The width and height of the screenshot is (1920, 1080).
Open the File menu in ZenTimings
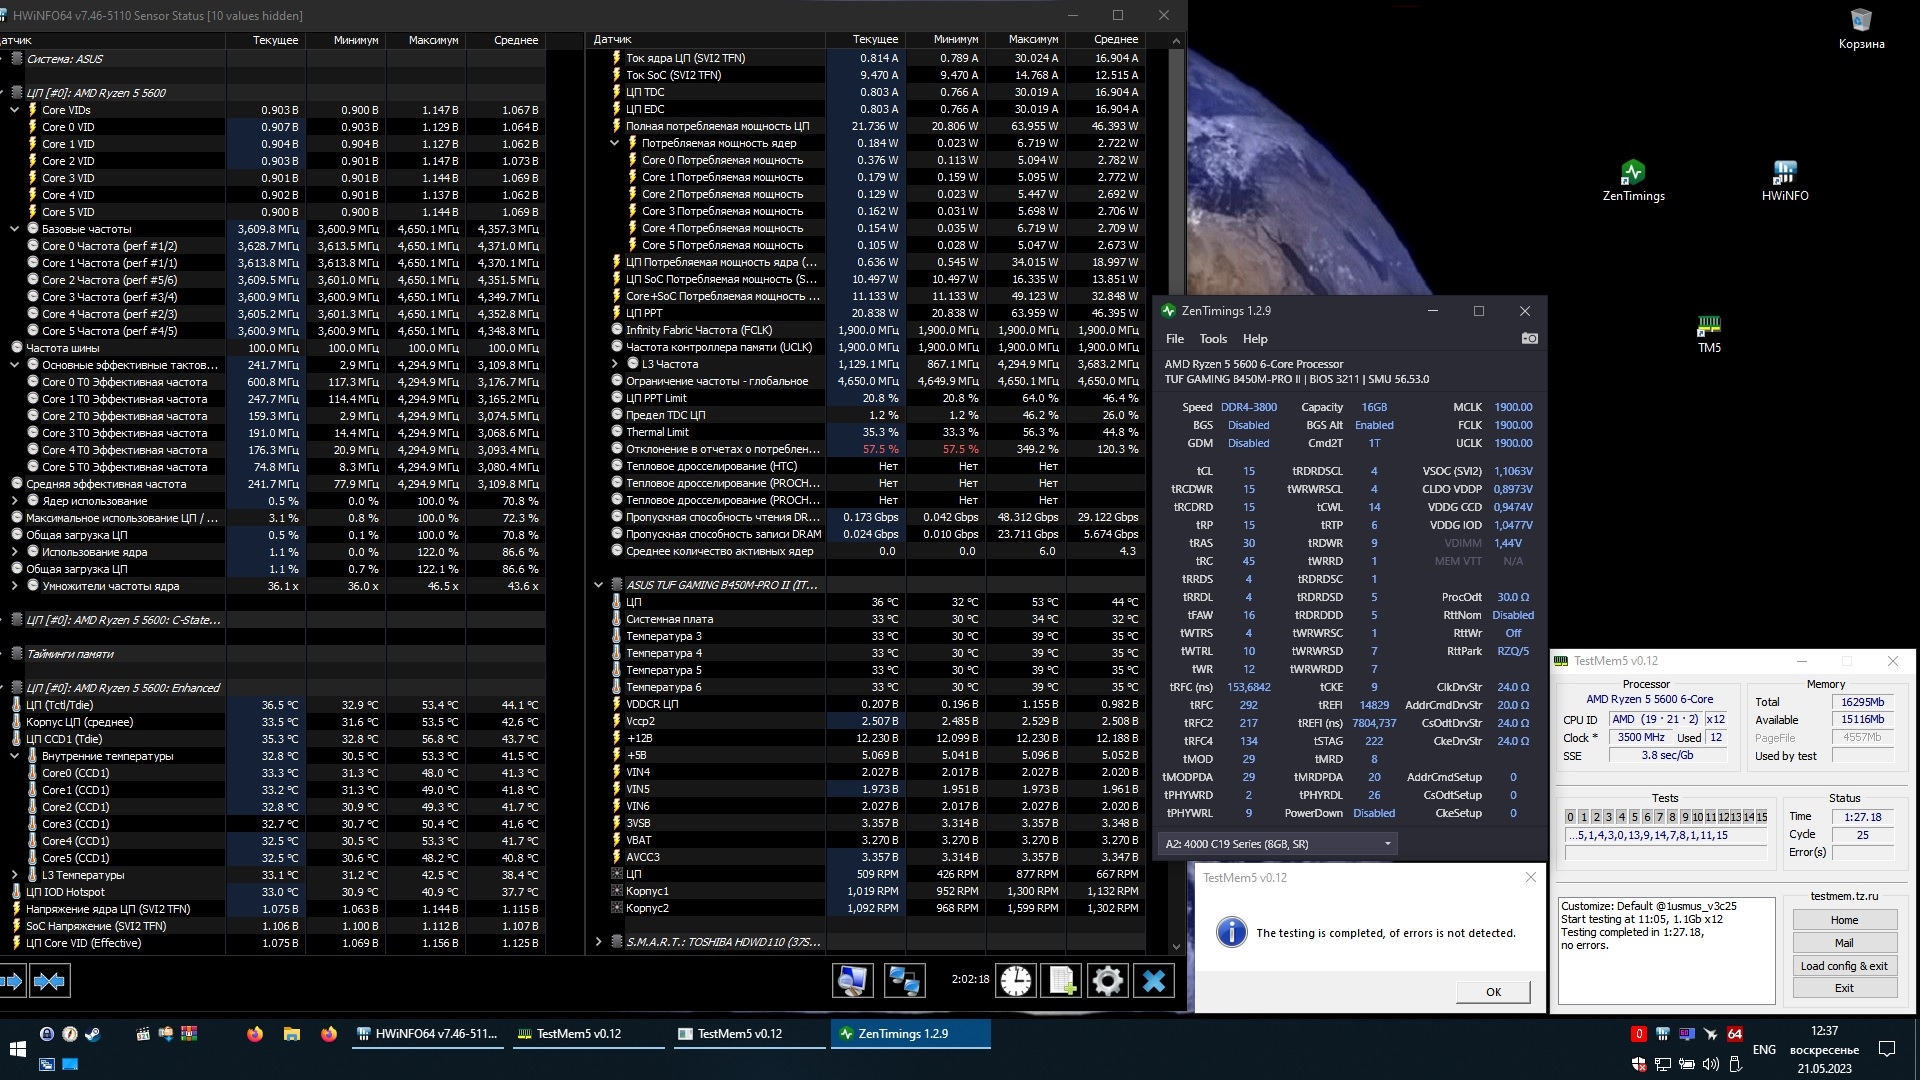pos(1174,339)
